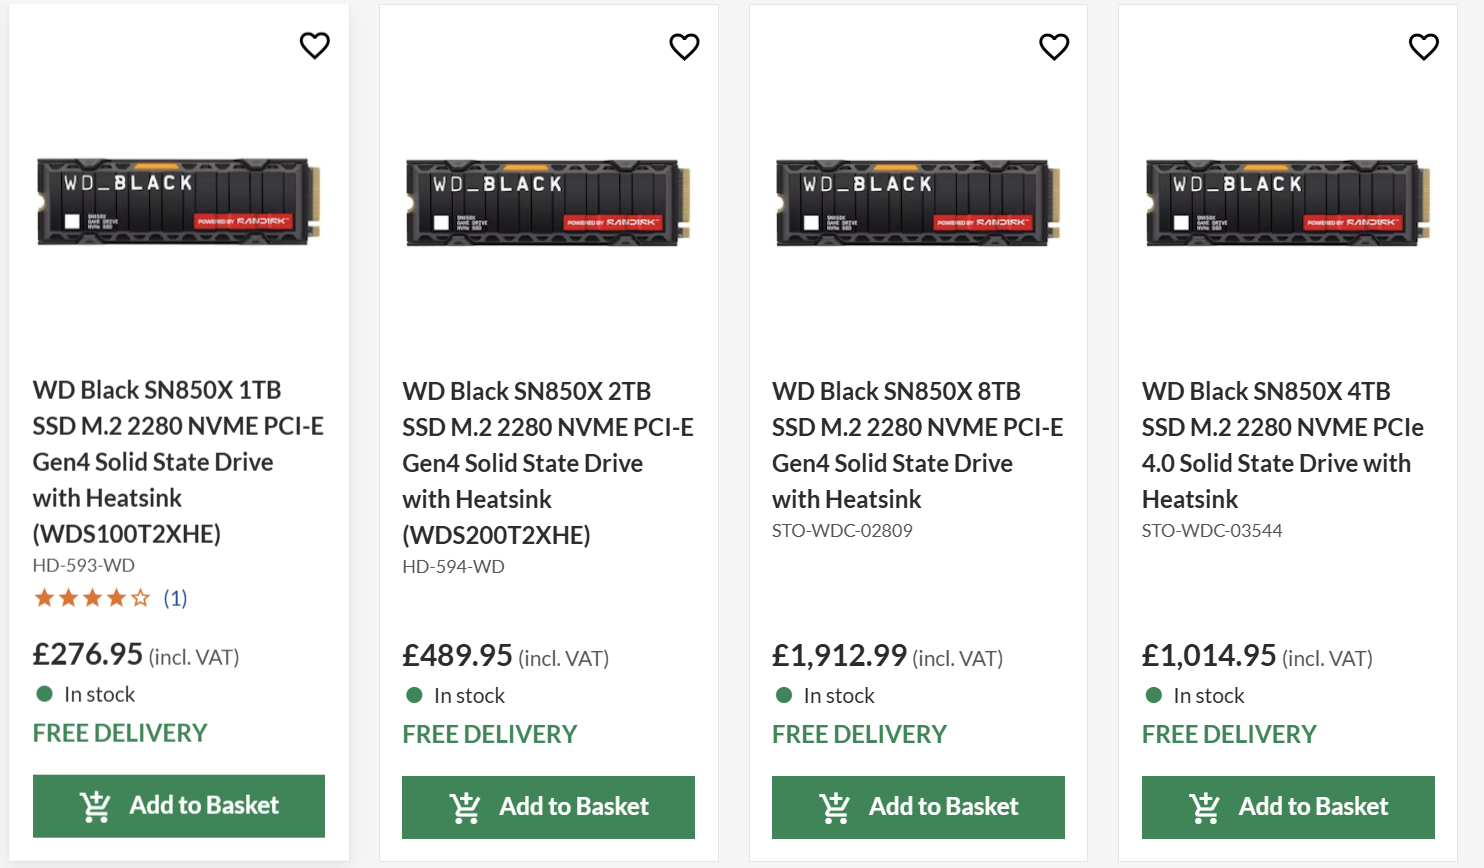Toggle wishlist heart for SN850X 4TB
Image resolution: width=1484 pixels, height=868 pixels.
point(1423,46)
